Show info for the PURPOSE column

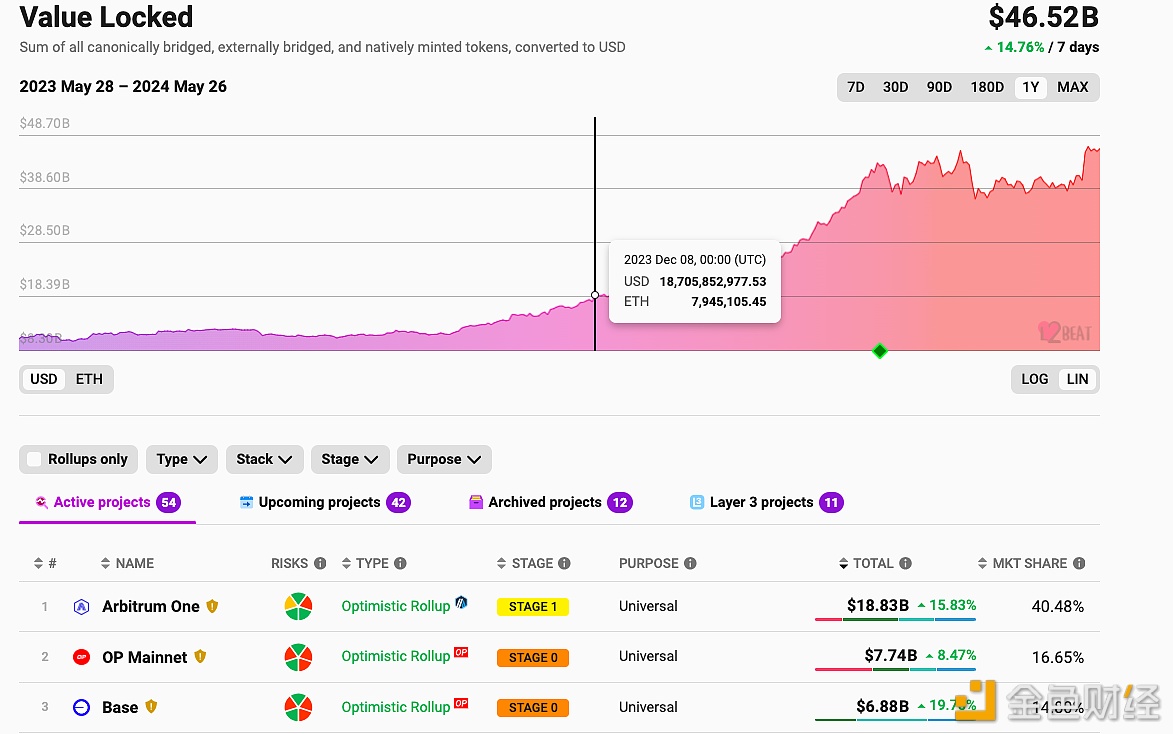[x=690, y=563]
